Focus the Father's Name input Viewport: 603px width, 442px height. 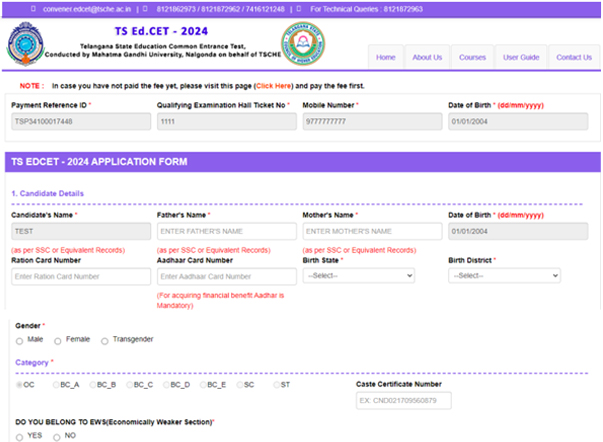point(227,231)
